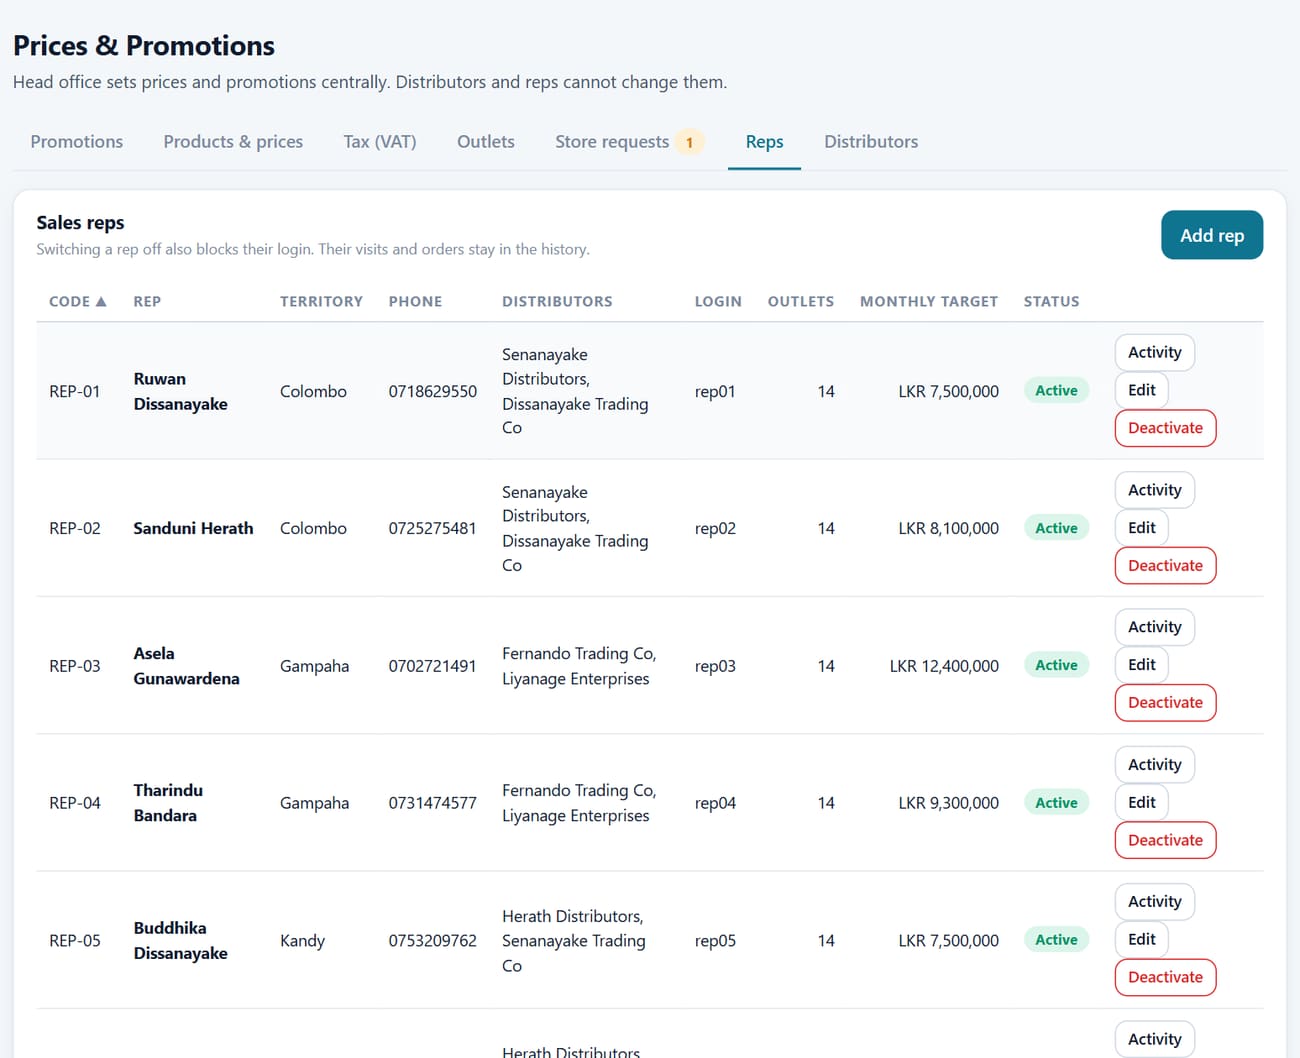Select the Outlets tab

click(486, 142)
